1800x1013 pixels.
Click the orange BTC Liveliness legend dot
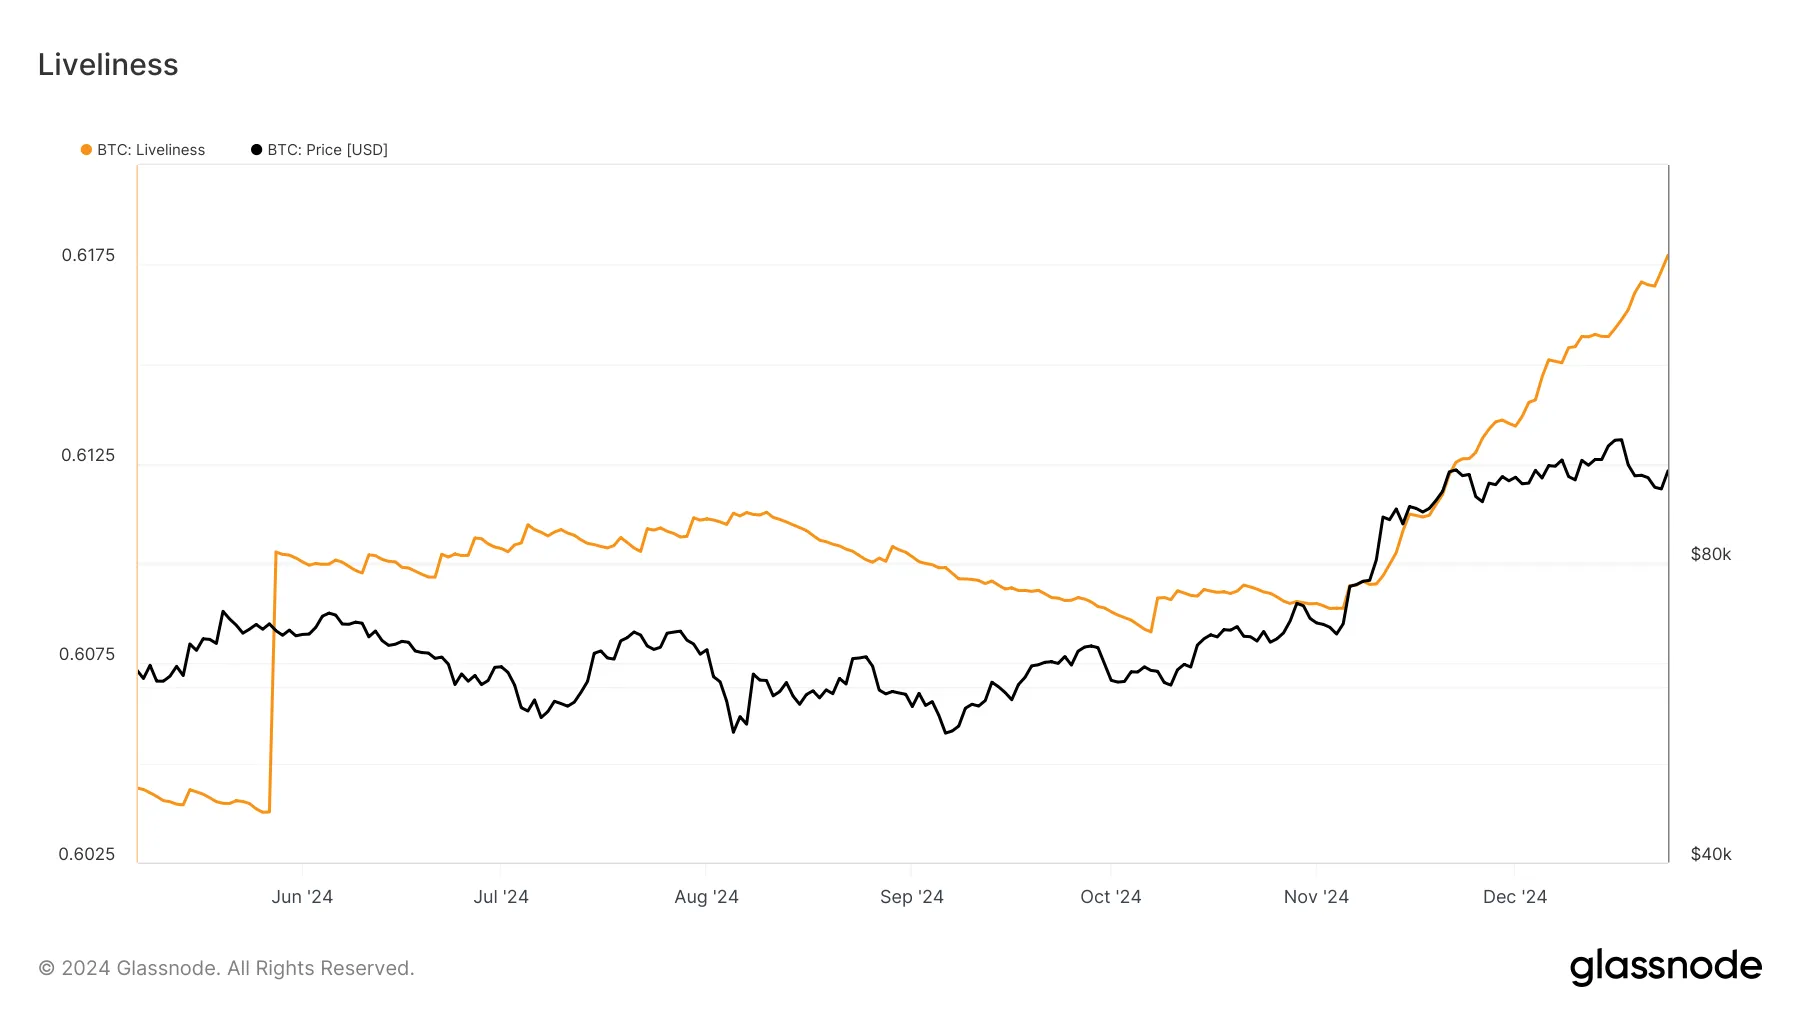86,150
